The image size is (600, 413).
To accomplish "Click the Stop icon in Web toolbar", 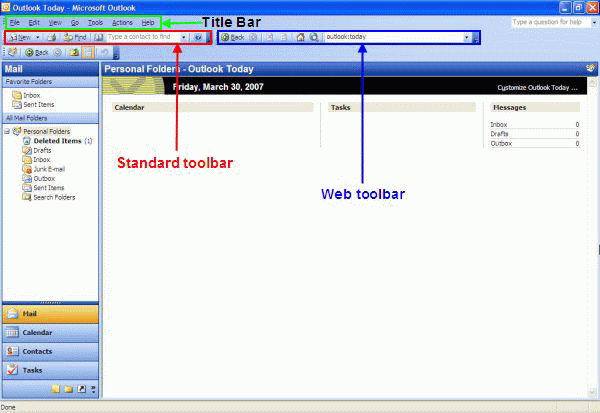I will pyautogui.click(x=270, y=38).
